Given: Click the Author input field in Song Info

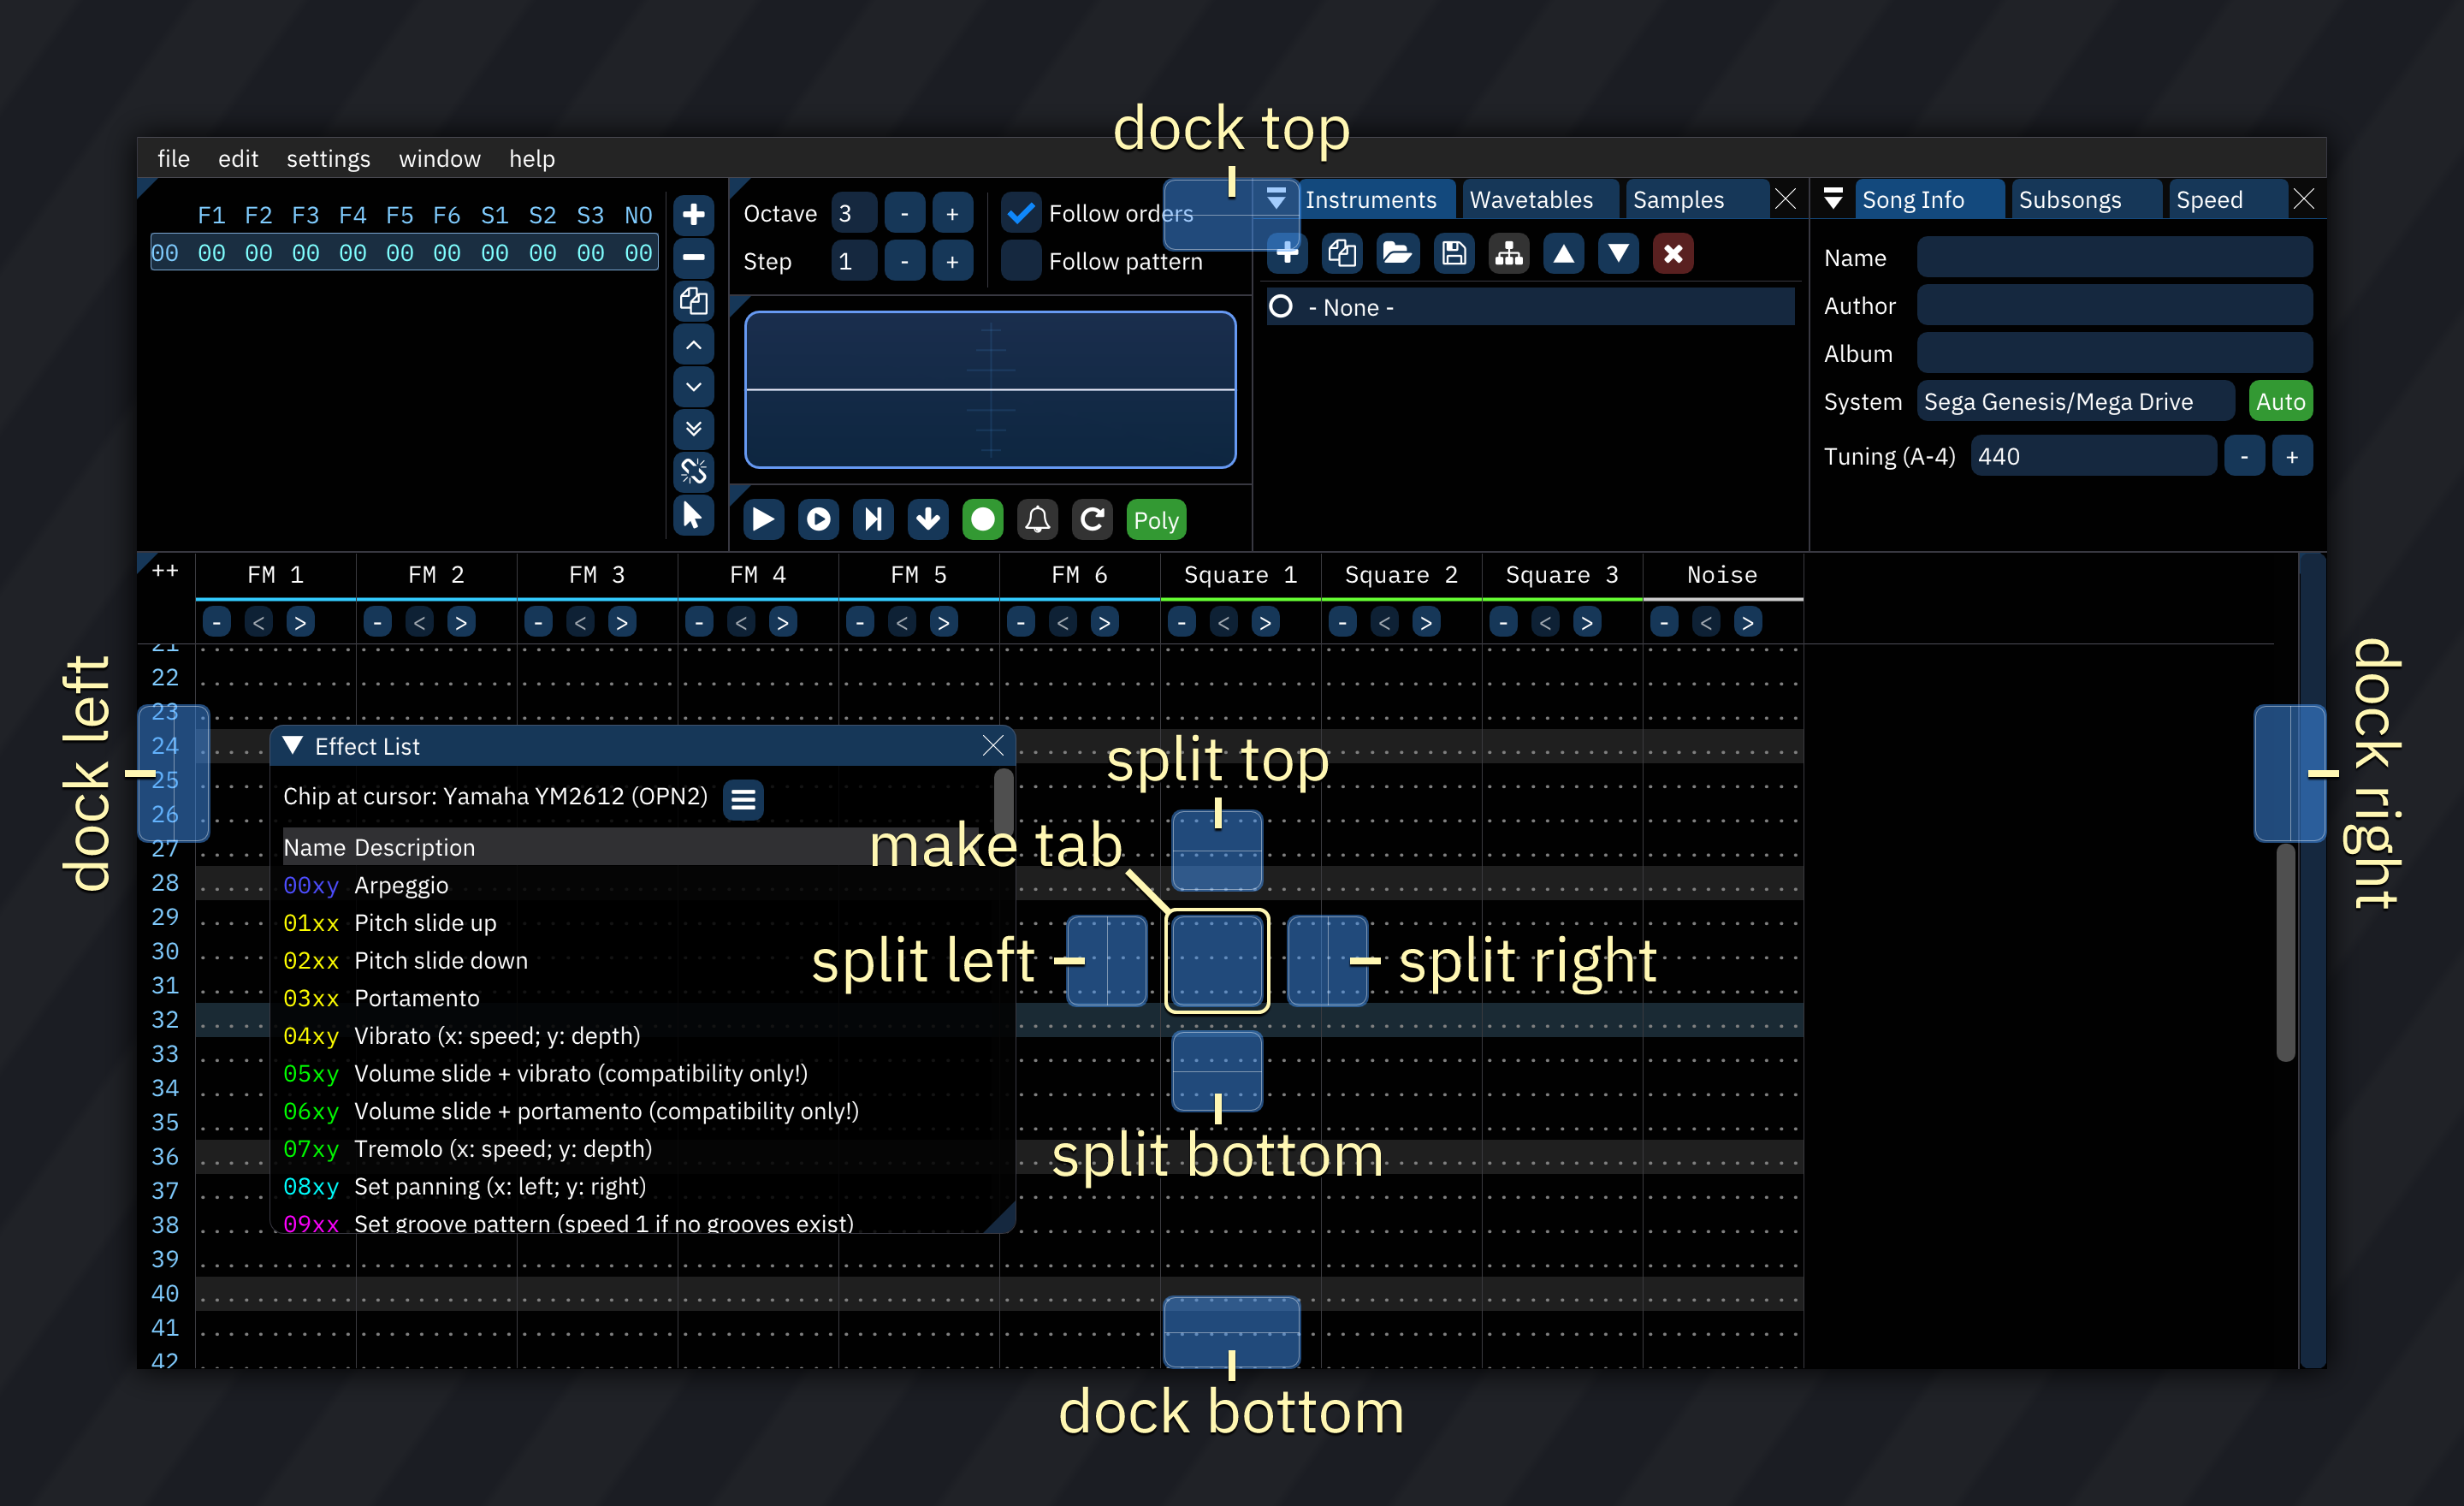Looking at the screenshot, I should pos(2114,305).
